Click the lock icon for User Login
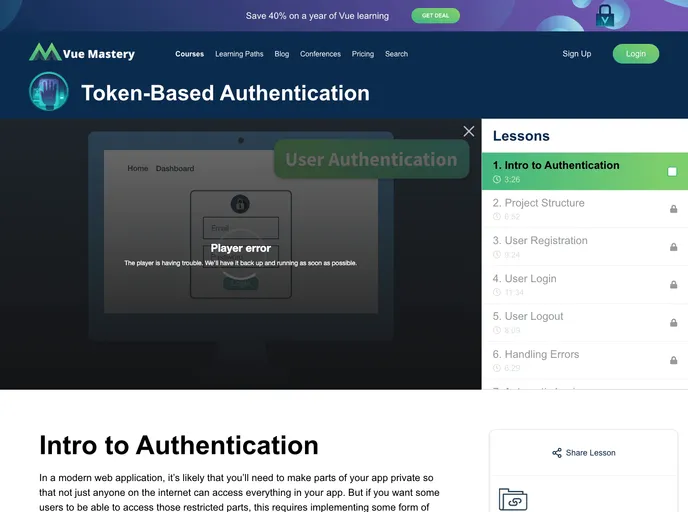688x512 pixels. click(x=674, y=284)
